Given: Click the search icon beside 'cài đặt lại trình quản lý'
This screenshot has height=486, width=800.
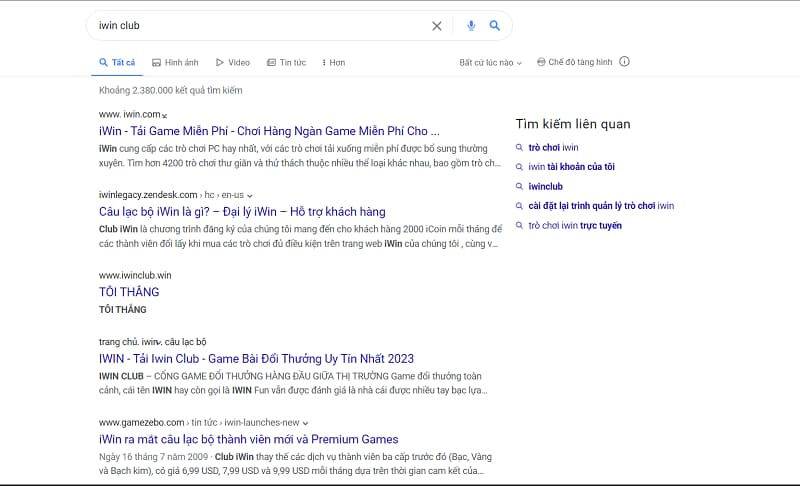Looking at the screenshot, I should [x=519, y=206].
